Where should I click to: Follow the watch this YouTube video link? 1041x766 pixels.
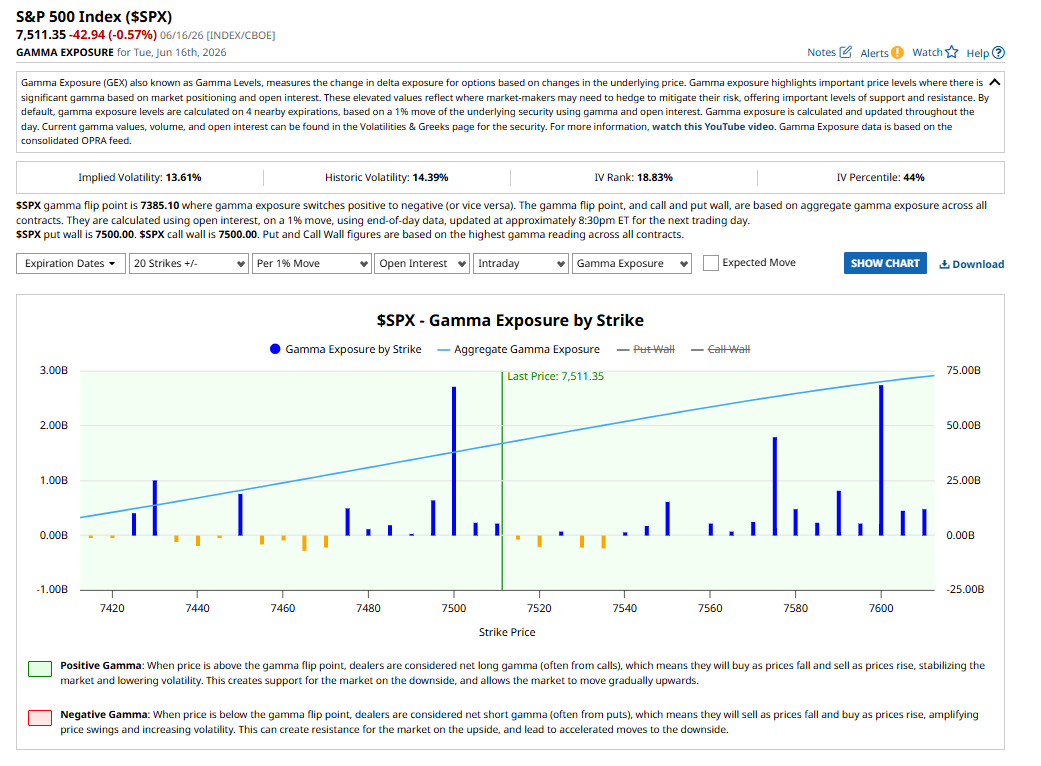[712, 126]
